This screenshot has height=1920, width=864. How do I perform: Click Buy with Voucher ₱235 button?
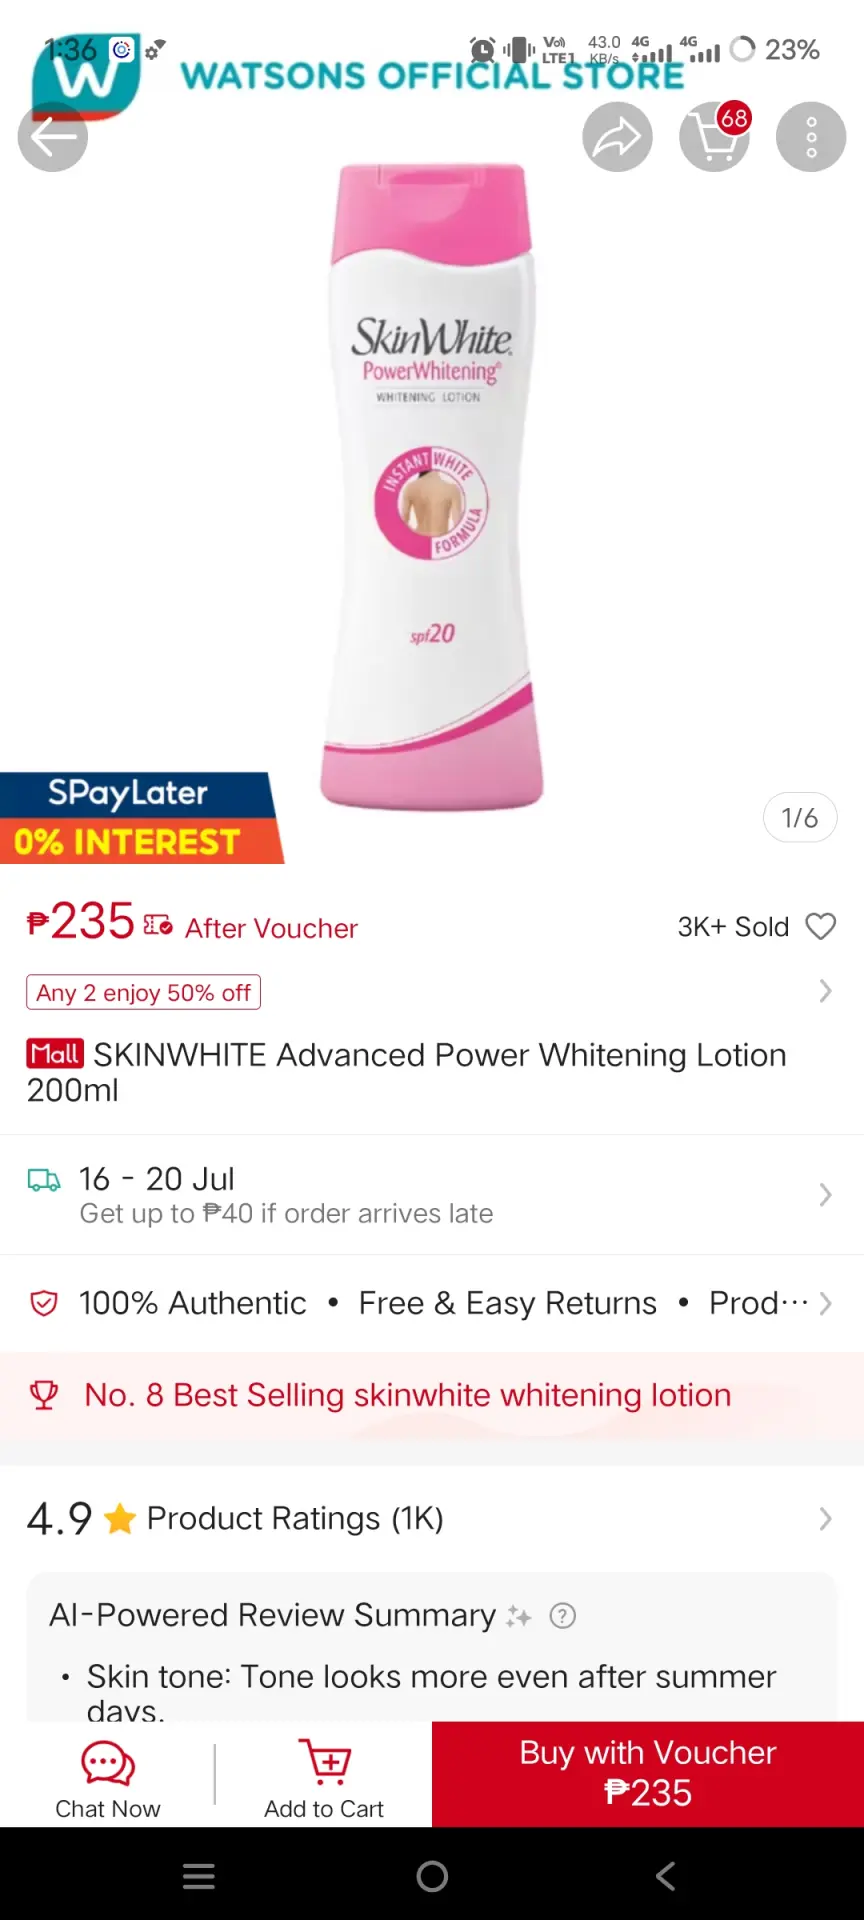648,1774
